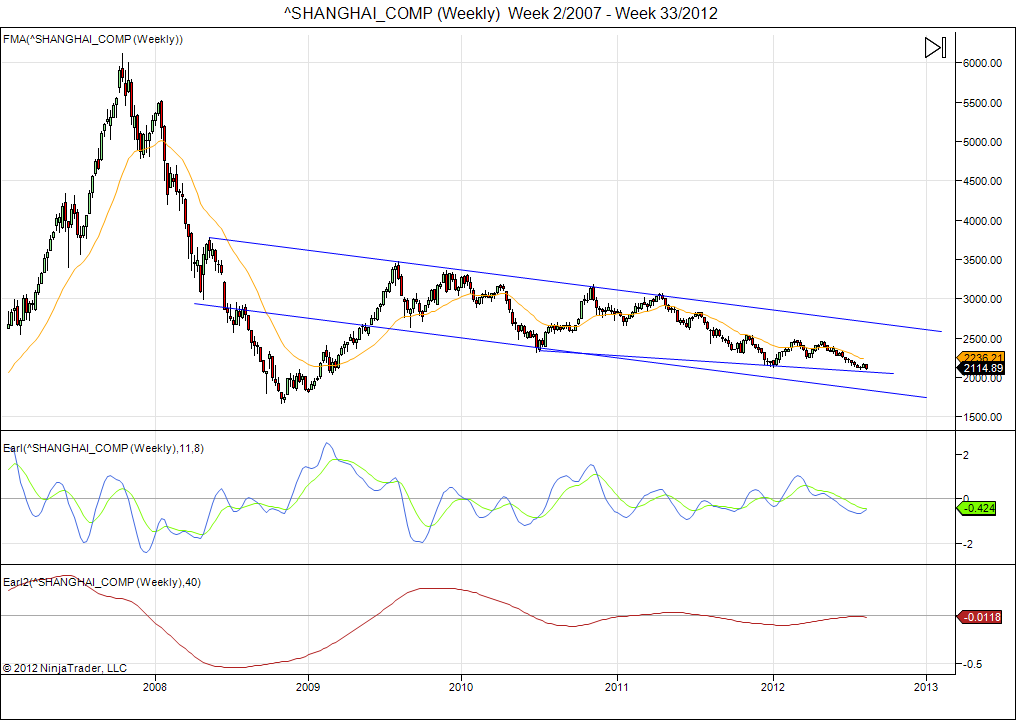Image resolution: width=1016 pixels, height=720 pixels.
Task: Click the 2013 label on time axis
Action: 926,687
